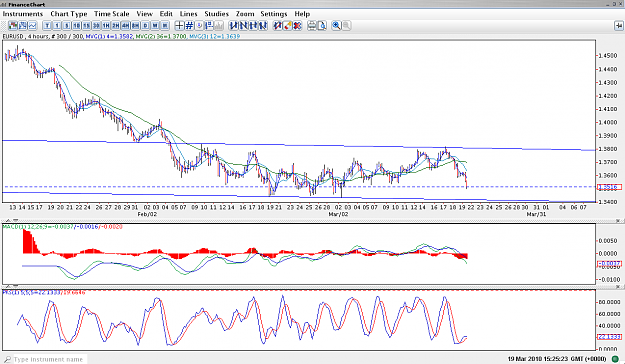The image size is (625, 364).
Task: Switch to tick (T) time scale
Action: [47, 26]
